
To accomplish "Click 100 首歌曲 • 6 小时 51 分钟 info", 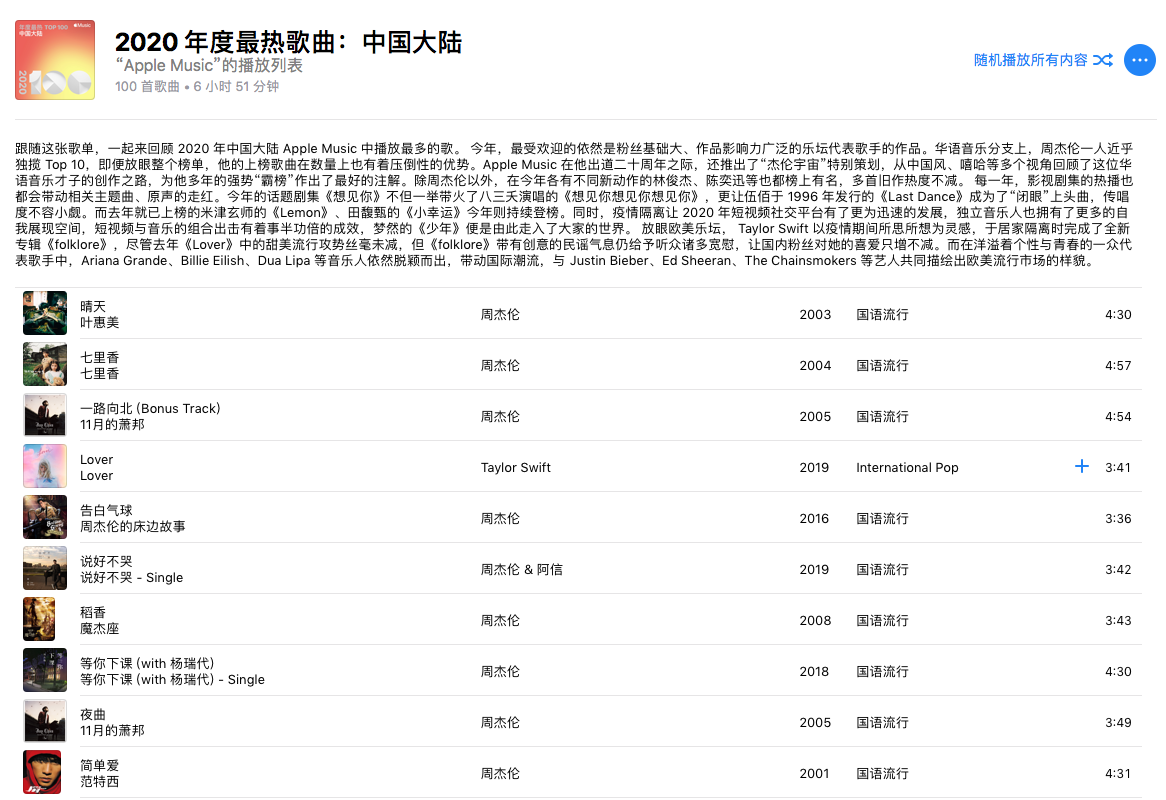I will [x=197, y=86].
